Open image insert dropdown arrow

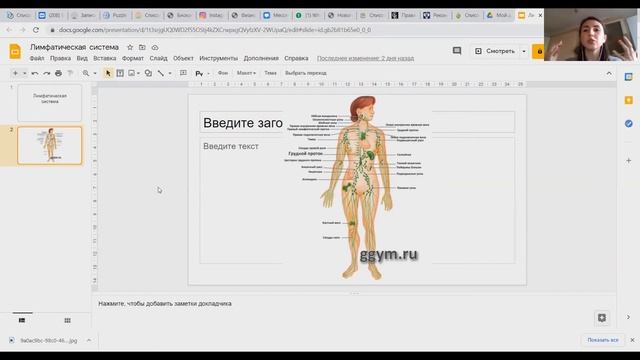pos(138,73)
